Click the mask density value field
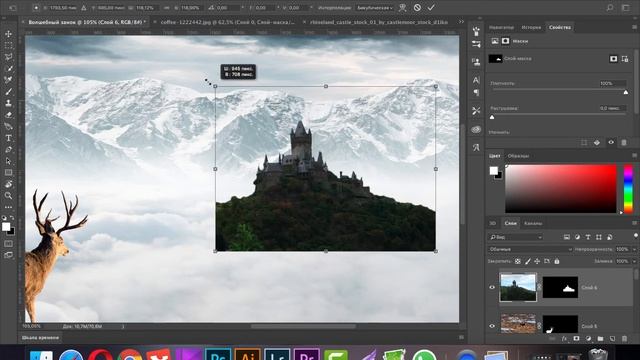The width and height of the screenshot is (640, 360). coord(612,83)
